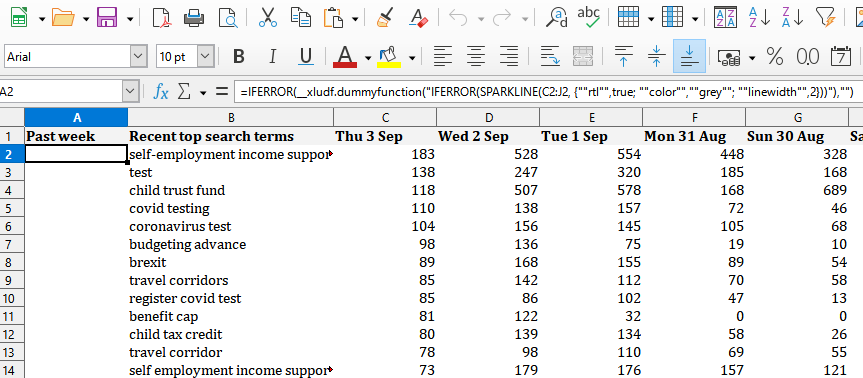Image resolution: width=863 pixels, height=378 pixels.
Task: Cut selection with the scissors icon
Action: pyautogui.click(x=267, y=18)
